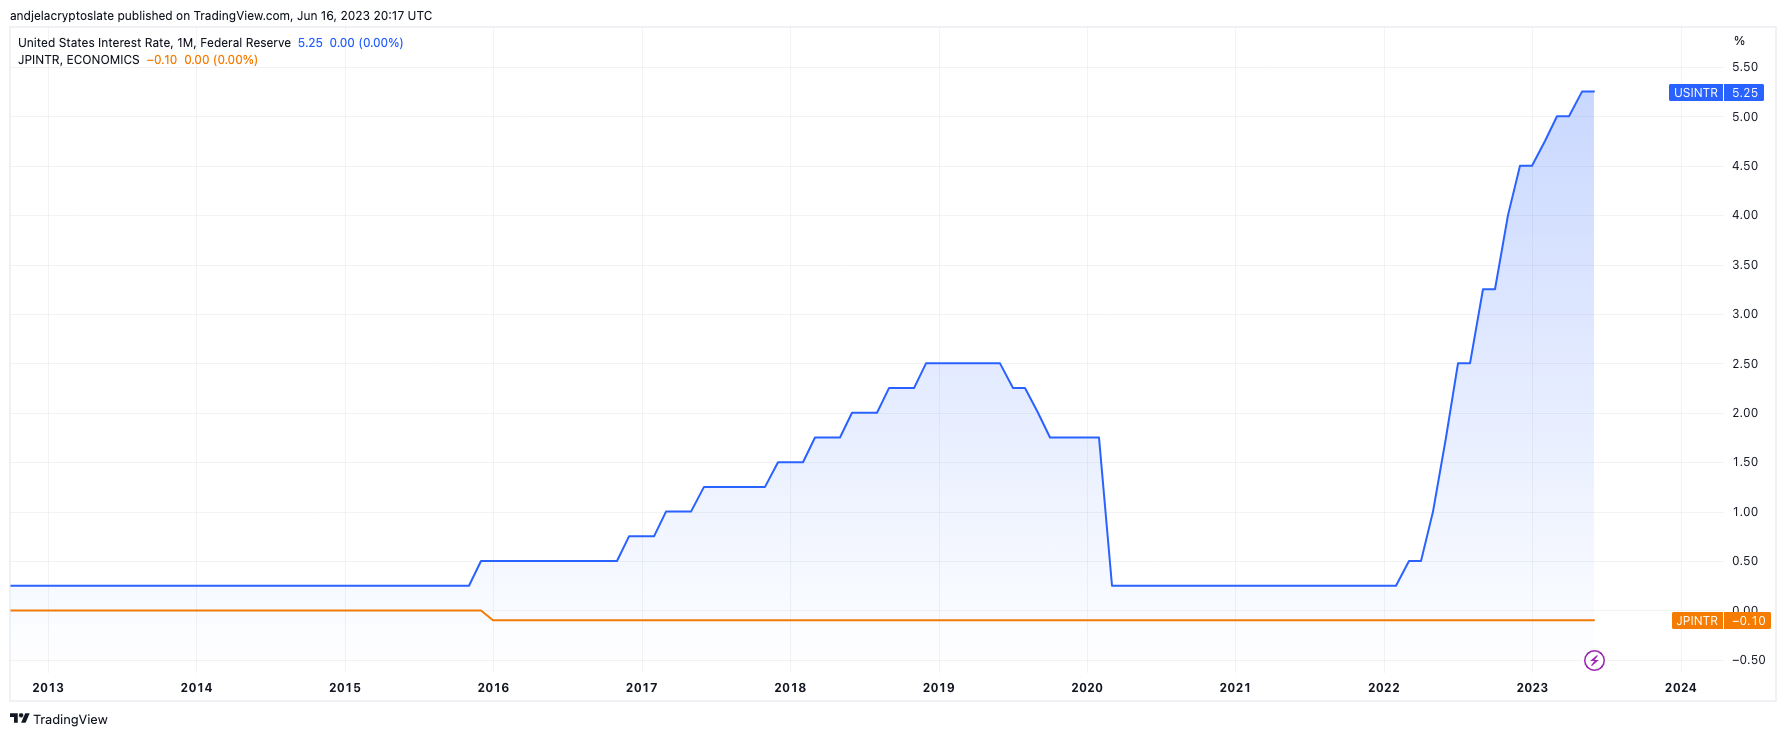
Task: Click the 2024 label on time axis
Action: coord(1681,688)
